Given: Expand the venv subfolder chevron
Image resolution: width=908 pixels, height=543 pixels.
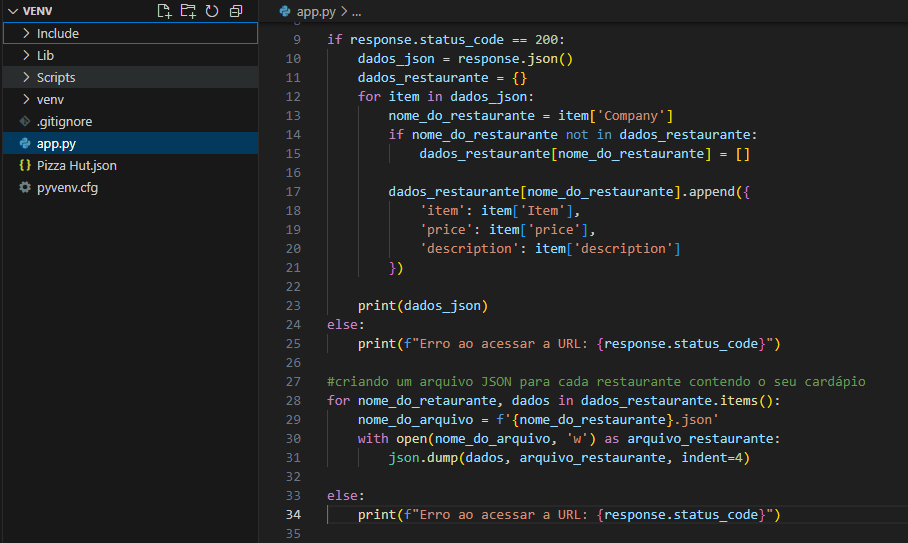Looking at the screenshot, I should 26,99.
